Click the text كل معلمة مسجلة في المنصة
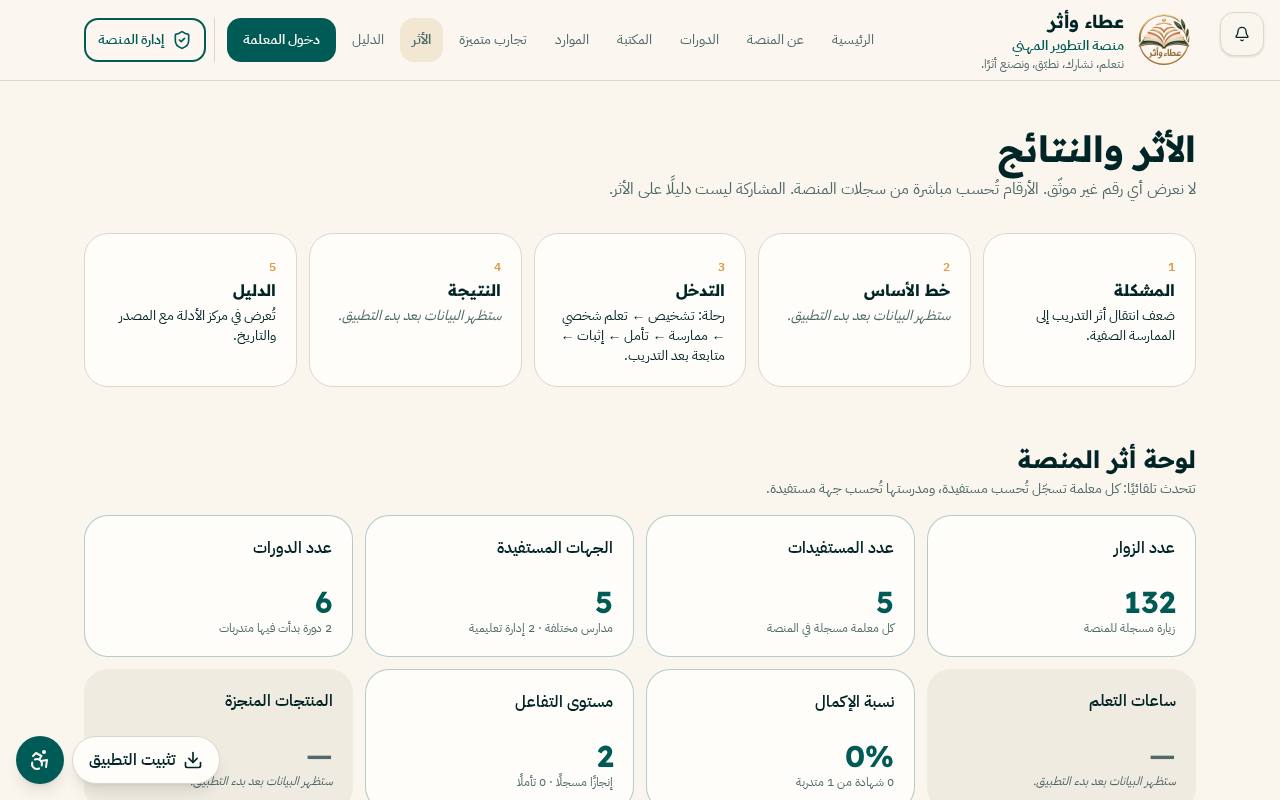The width and height of the screenshot is (1280, 800). click(830, 628)
